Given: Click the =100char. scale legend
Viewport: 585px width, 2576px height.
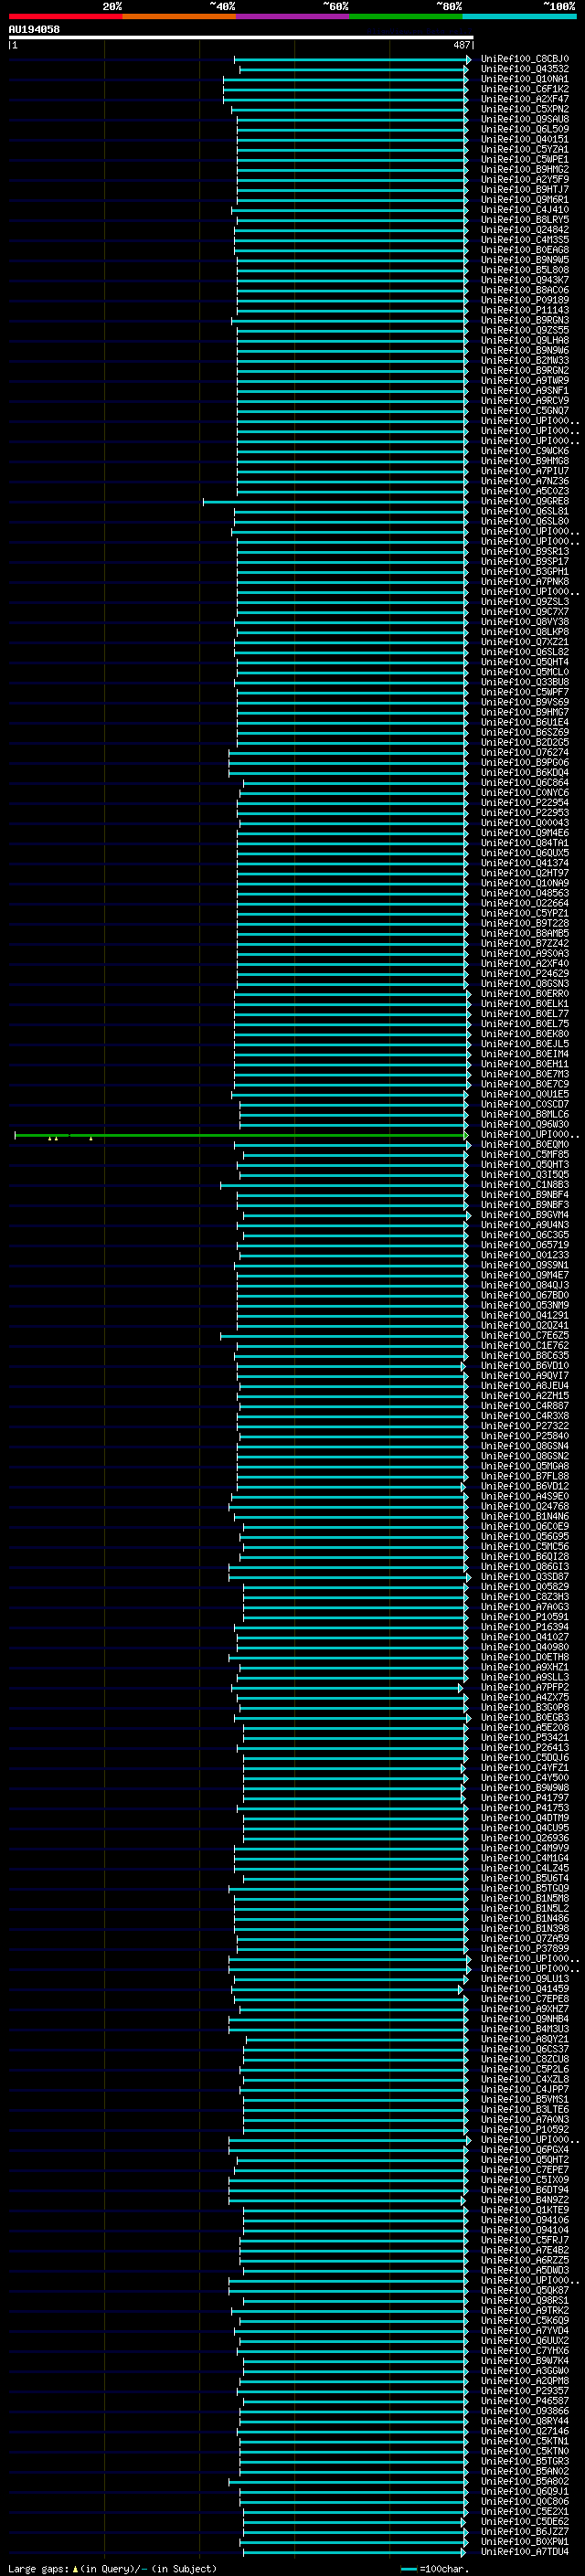Looking at the screenshot, I should 434,2568.
